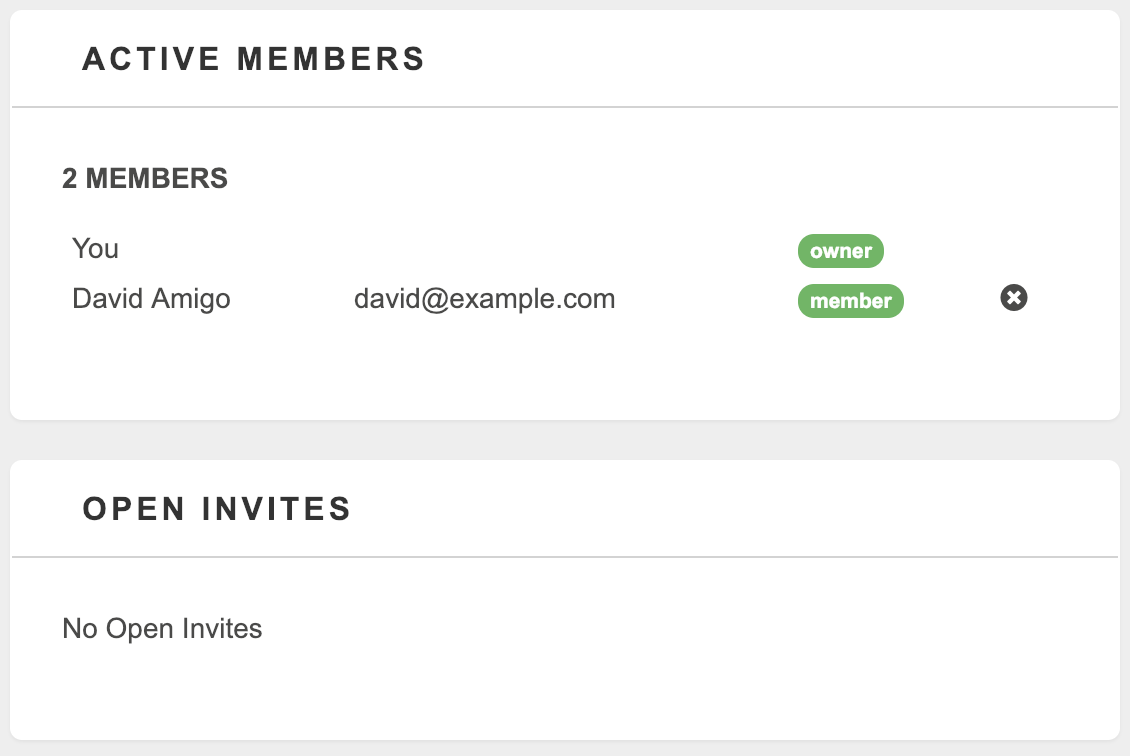Select the David Amigo name
Screen dimensions: 1130x756
tap(151, 298)
